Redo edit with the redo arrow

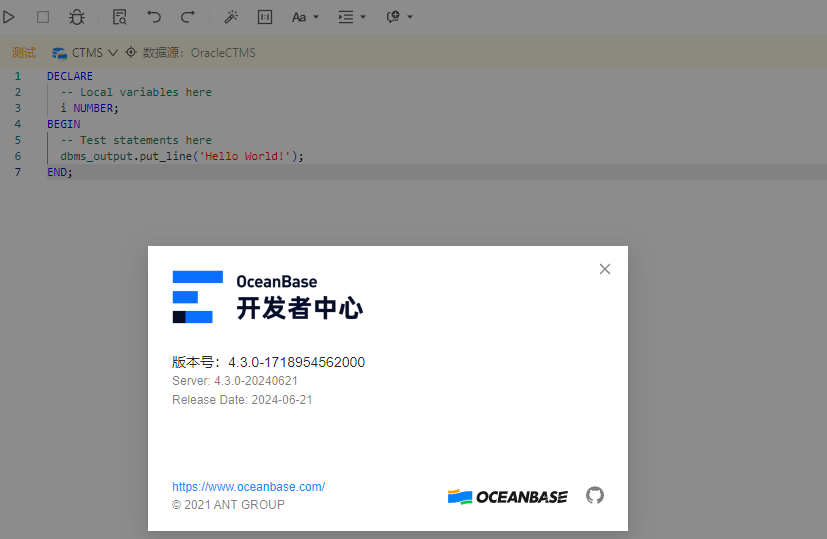[x=188, y=17]
